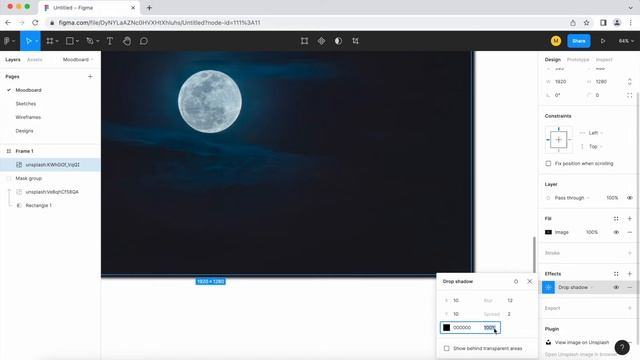
Task: Click the Edit object icon in toolbar
Action: point(304,41)
